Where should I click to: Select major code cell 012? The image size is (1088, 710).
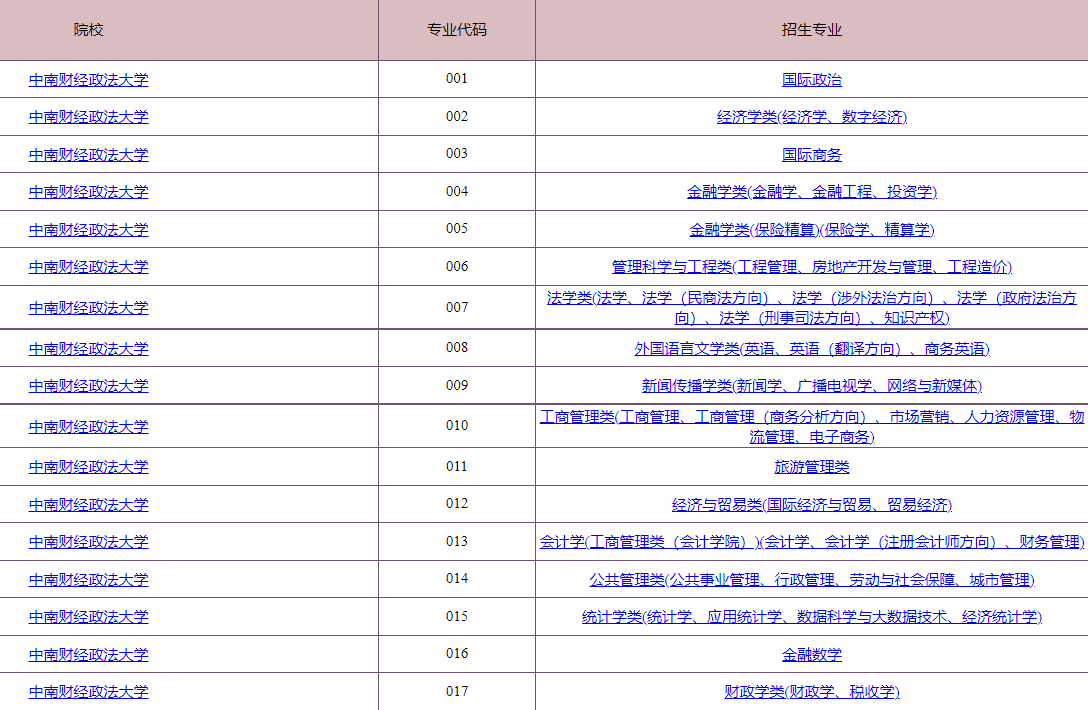click(x=457, y=504)
